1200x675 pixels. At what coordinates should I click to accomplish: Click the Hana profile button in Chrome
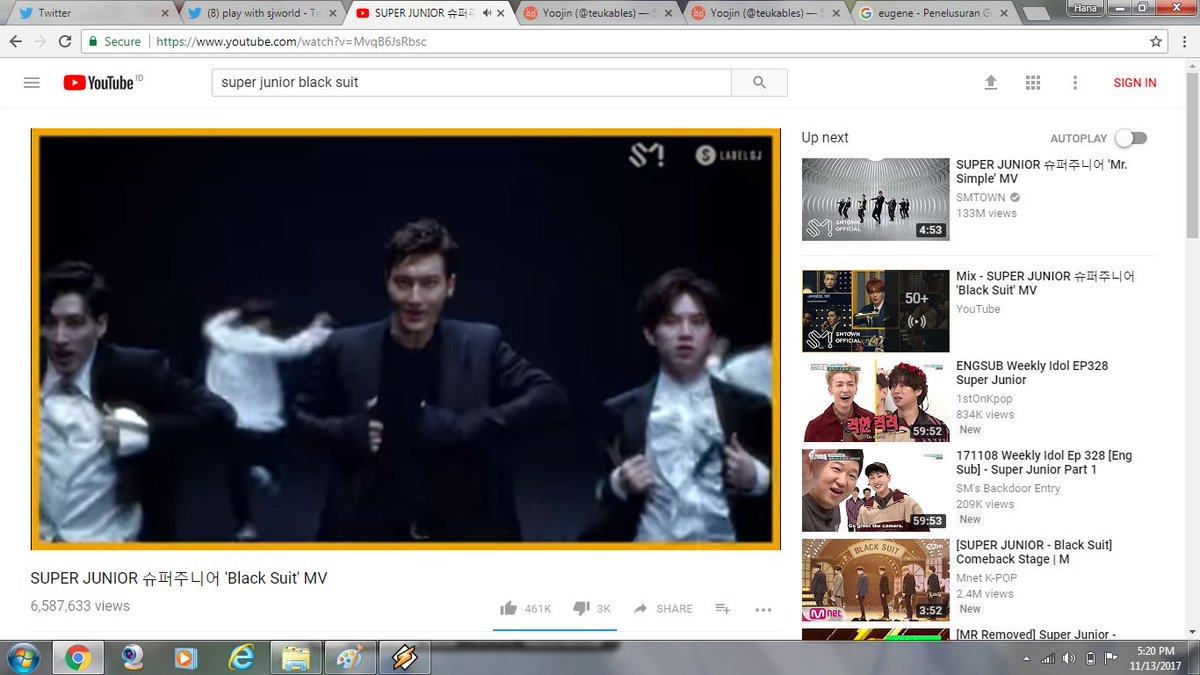click(1084, 7)
